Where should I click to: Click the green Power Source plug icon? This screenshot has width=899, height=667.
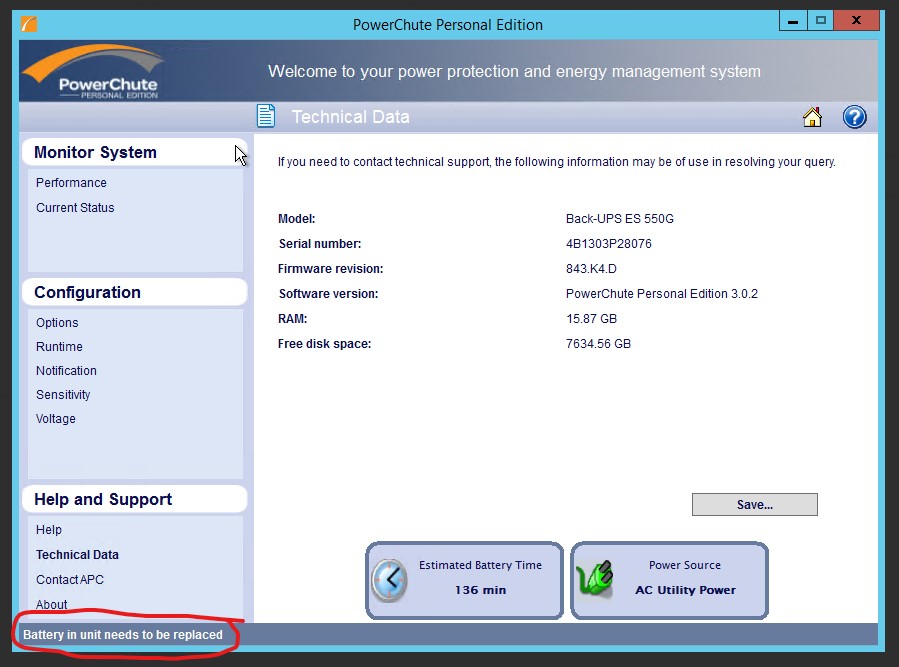(598, 580)
